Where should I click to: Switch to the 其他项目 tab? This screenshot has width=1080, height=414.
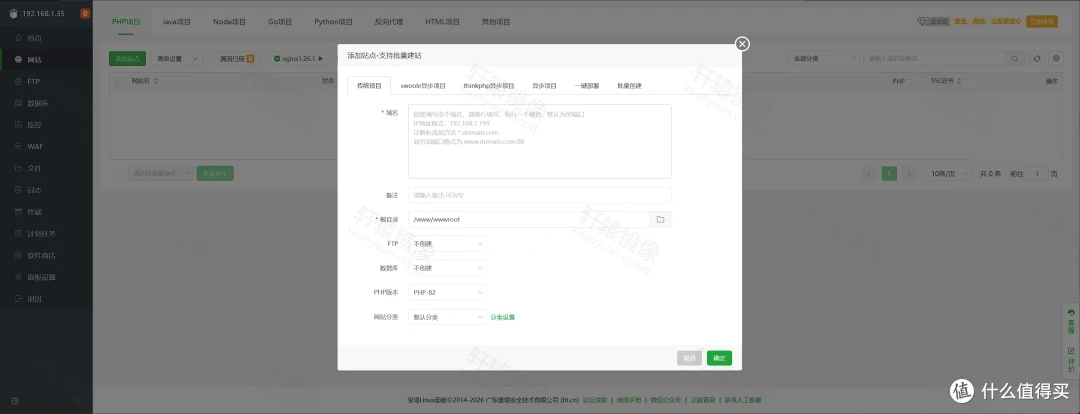[496, 21]
